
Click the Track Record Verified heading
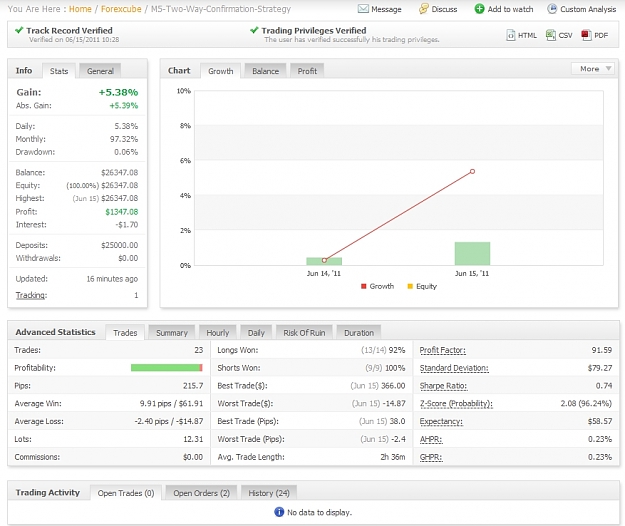point(69,31)
